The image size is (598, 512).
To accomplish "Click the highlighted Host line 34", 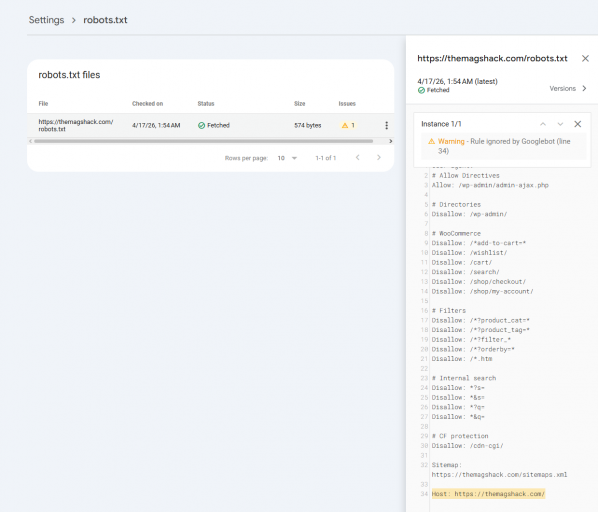I will tap(488, 494).
